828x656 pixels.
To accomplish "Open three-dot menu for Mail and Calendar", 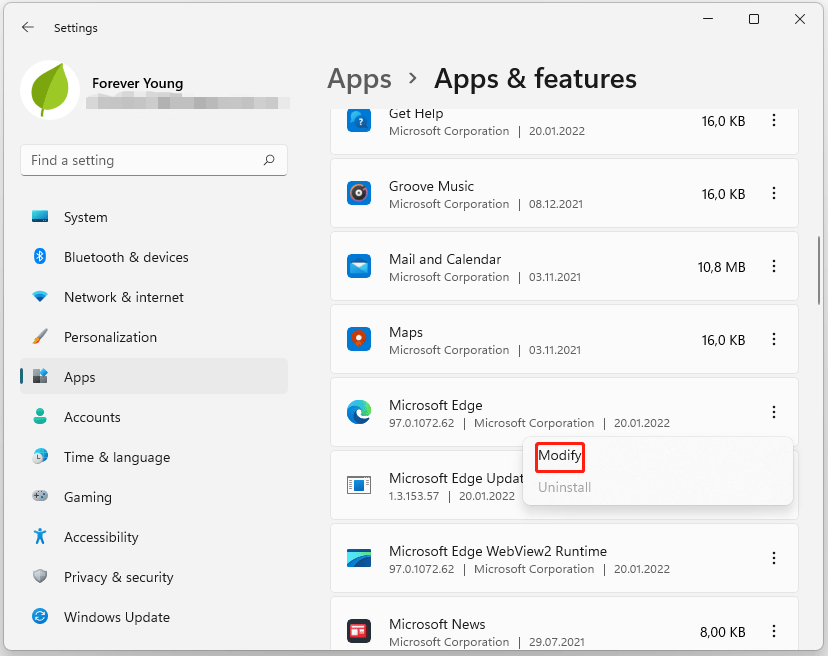I will click(x=774, y=266).
